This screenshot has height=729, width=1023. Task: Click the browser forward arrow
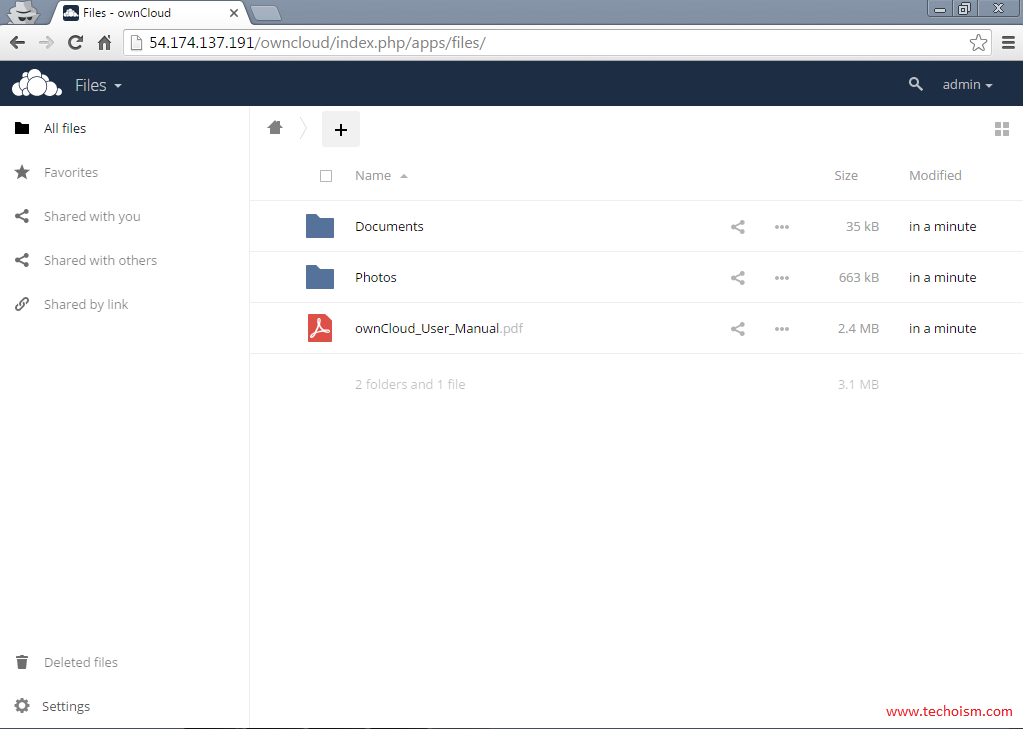coord(46,43)
